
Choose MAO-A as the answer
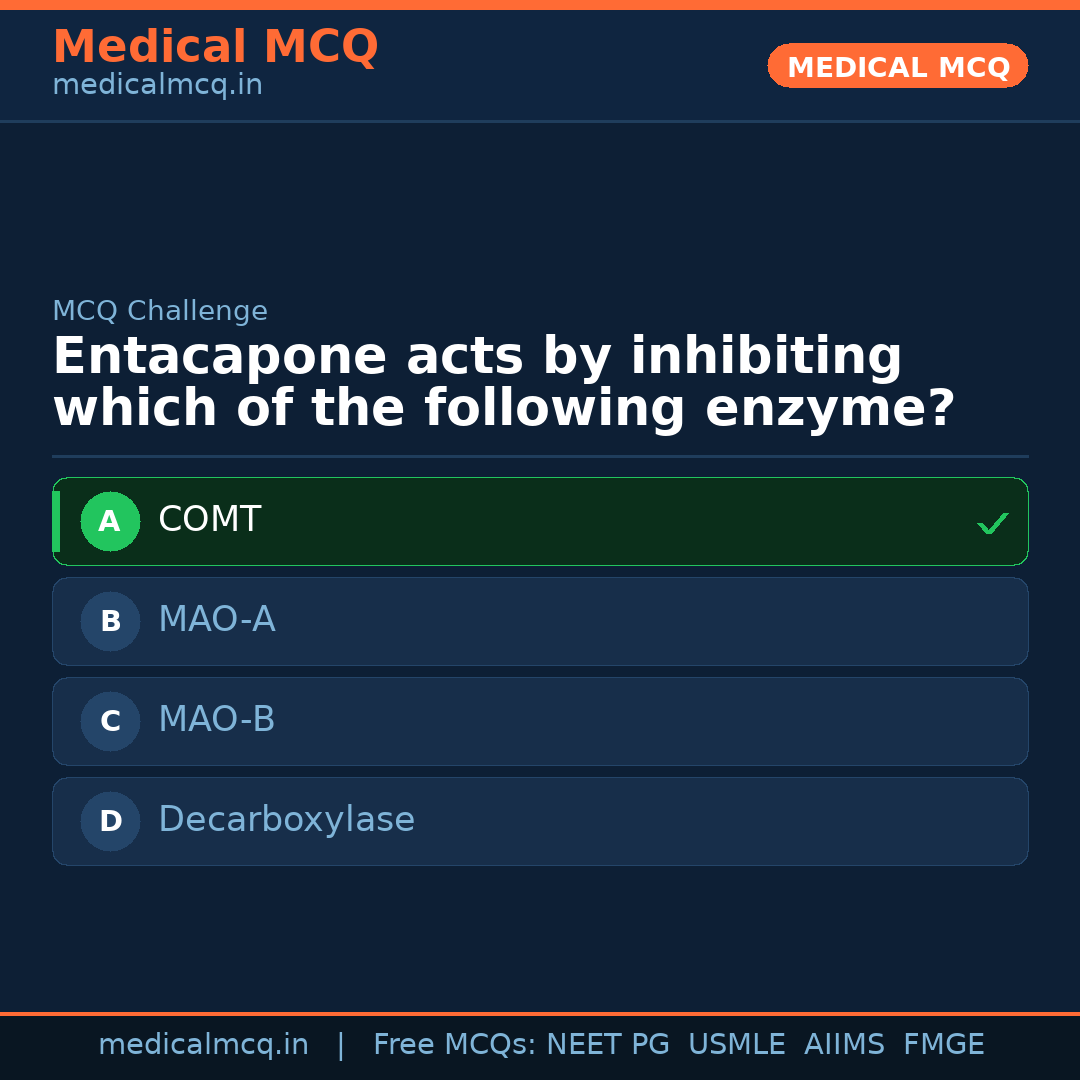click(217, 620)
